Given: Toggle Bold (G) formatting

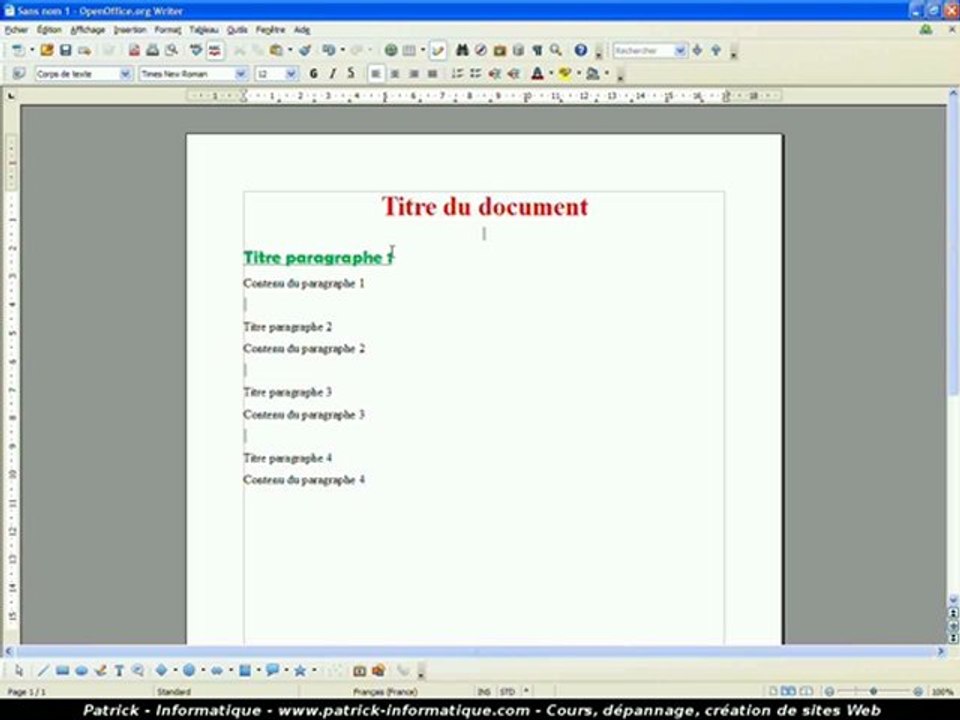Looking at the screenshot, I should (313, 73).
